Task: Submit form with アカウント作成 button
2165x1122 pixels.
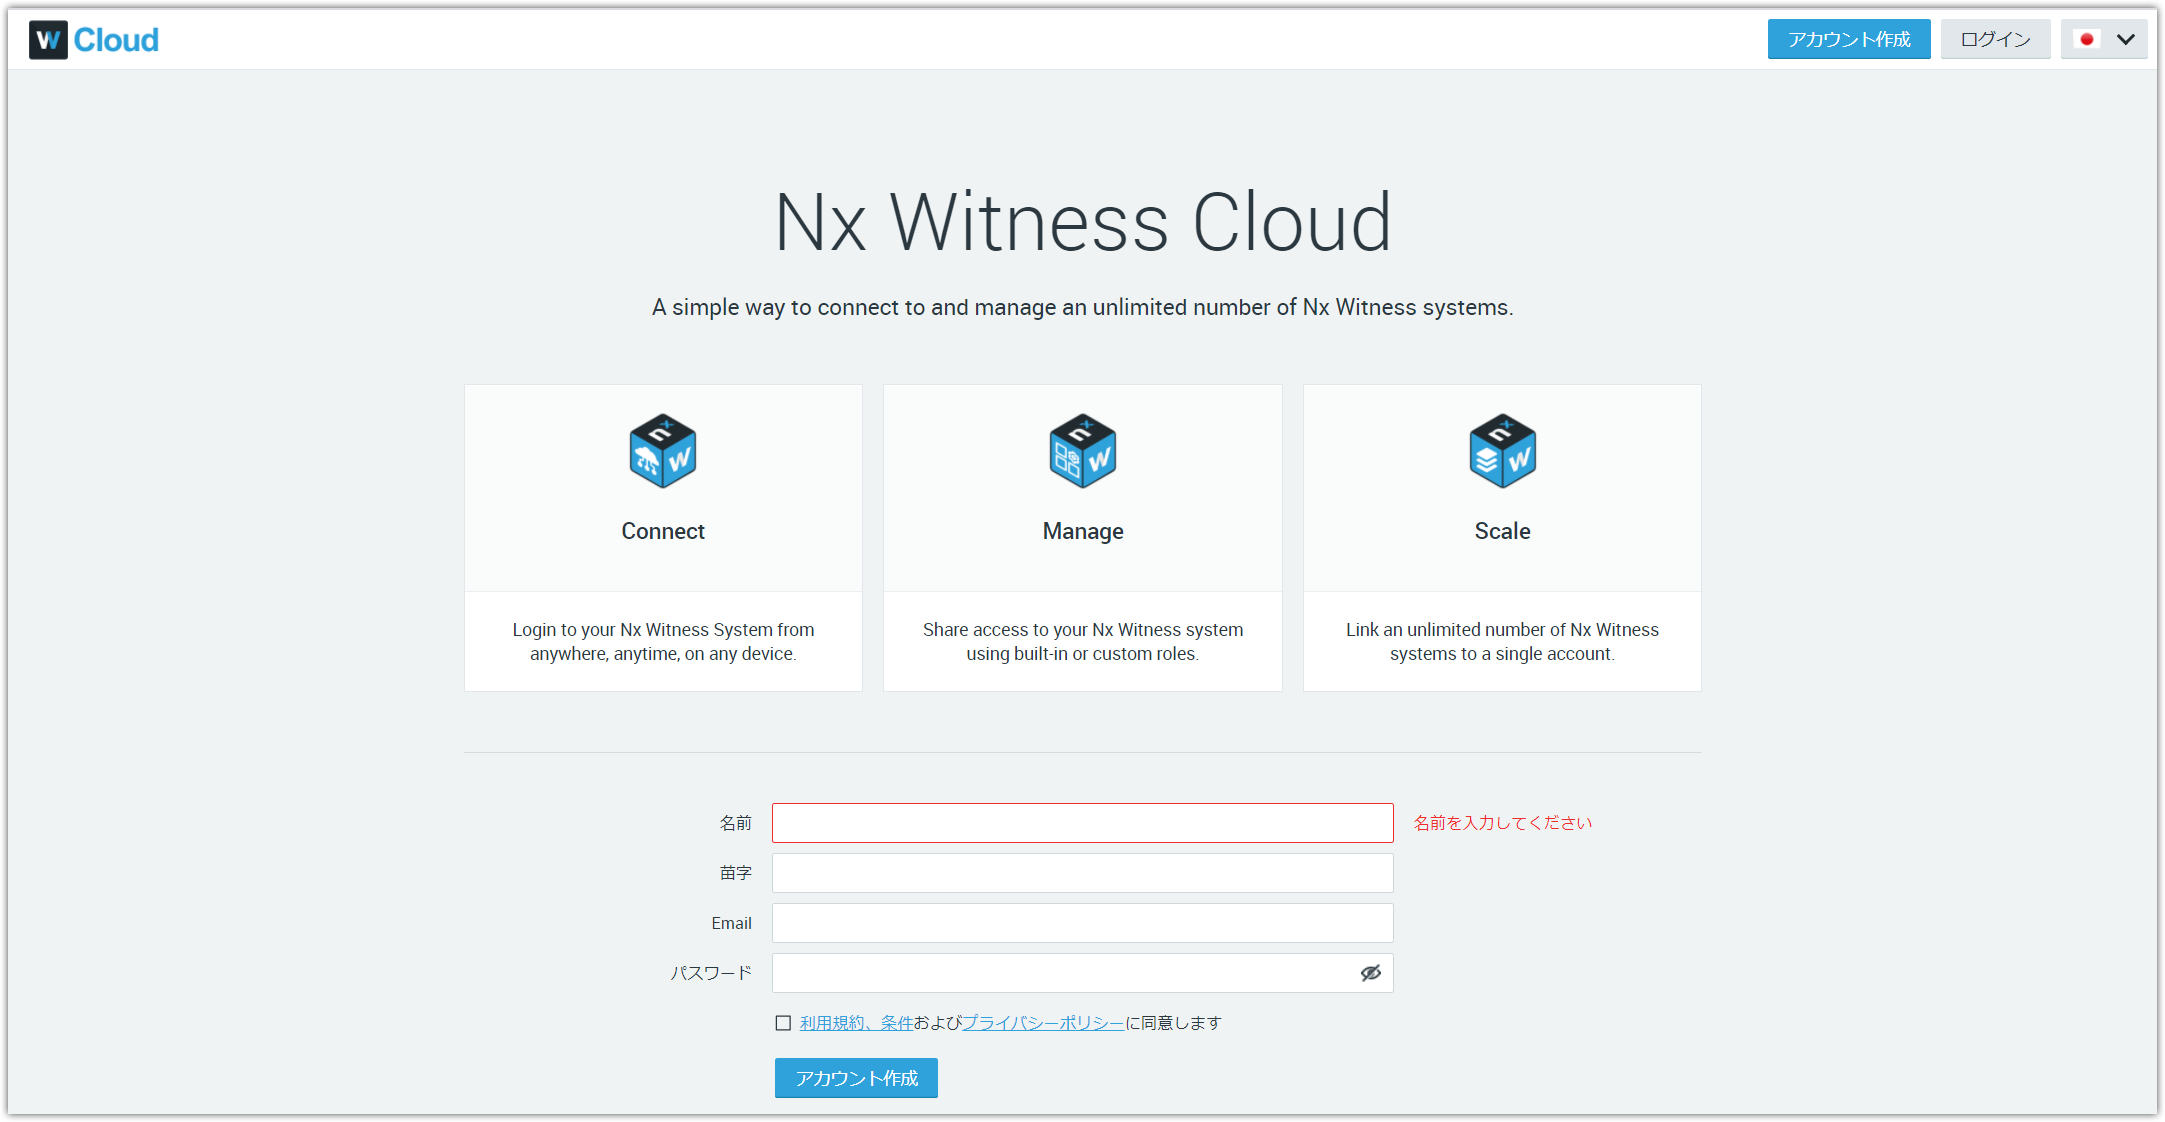Action: [856, 1078]
